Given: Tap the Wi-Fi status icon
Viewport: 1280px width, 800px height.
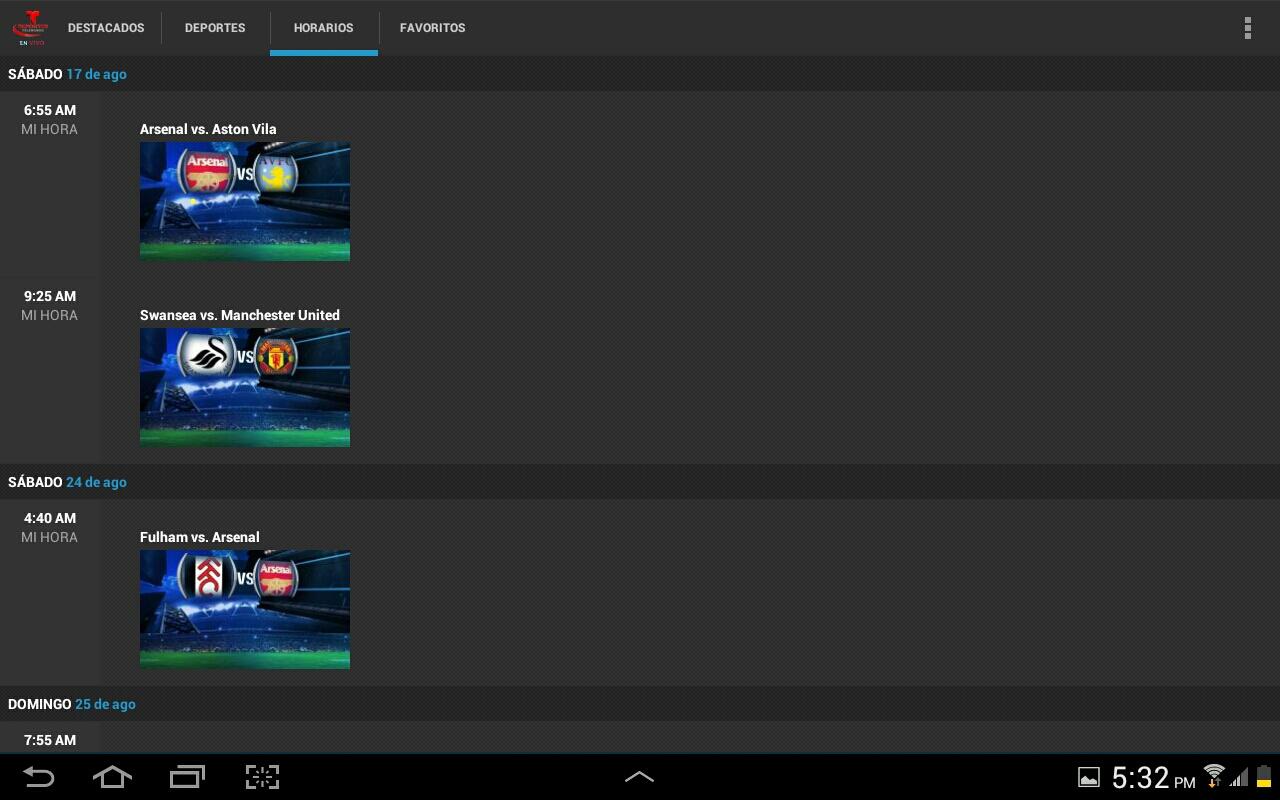Looking at the screenshot, I should coord(1214,775).
